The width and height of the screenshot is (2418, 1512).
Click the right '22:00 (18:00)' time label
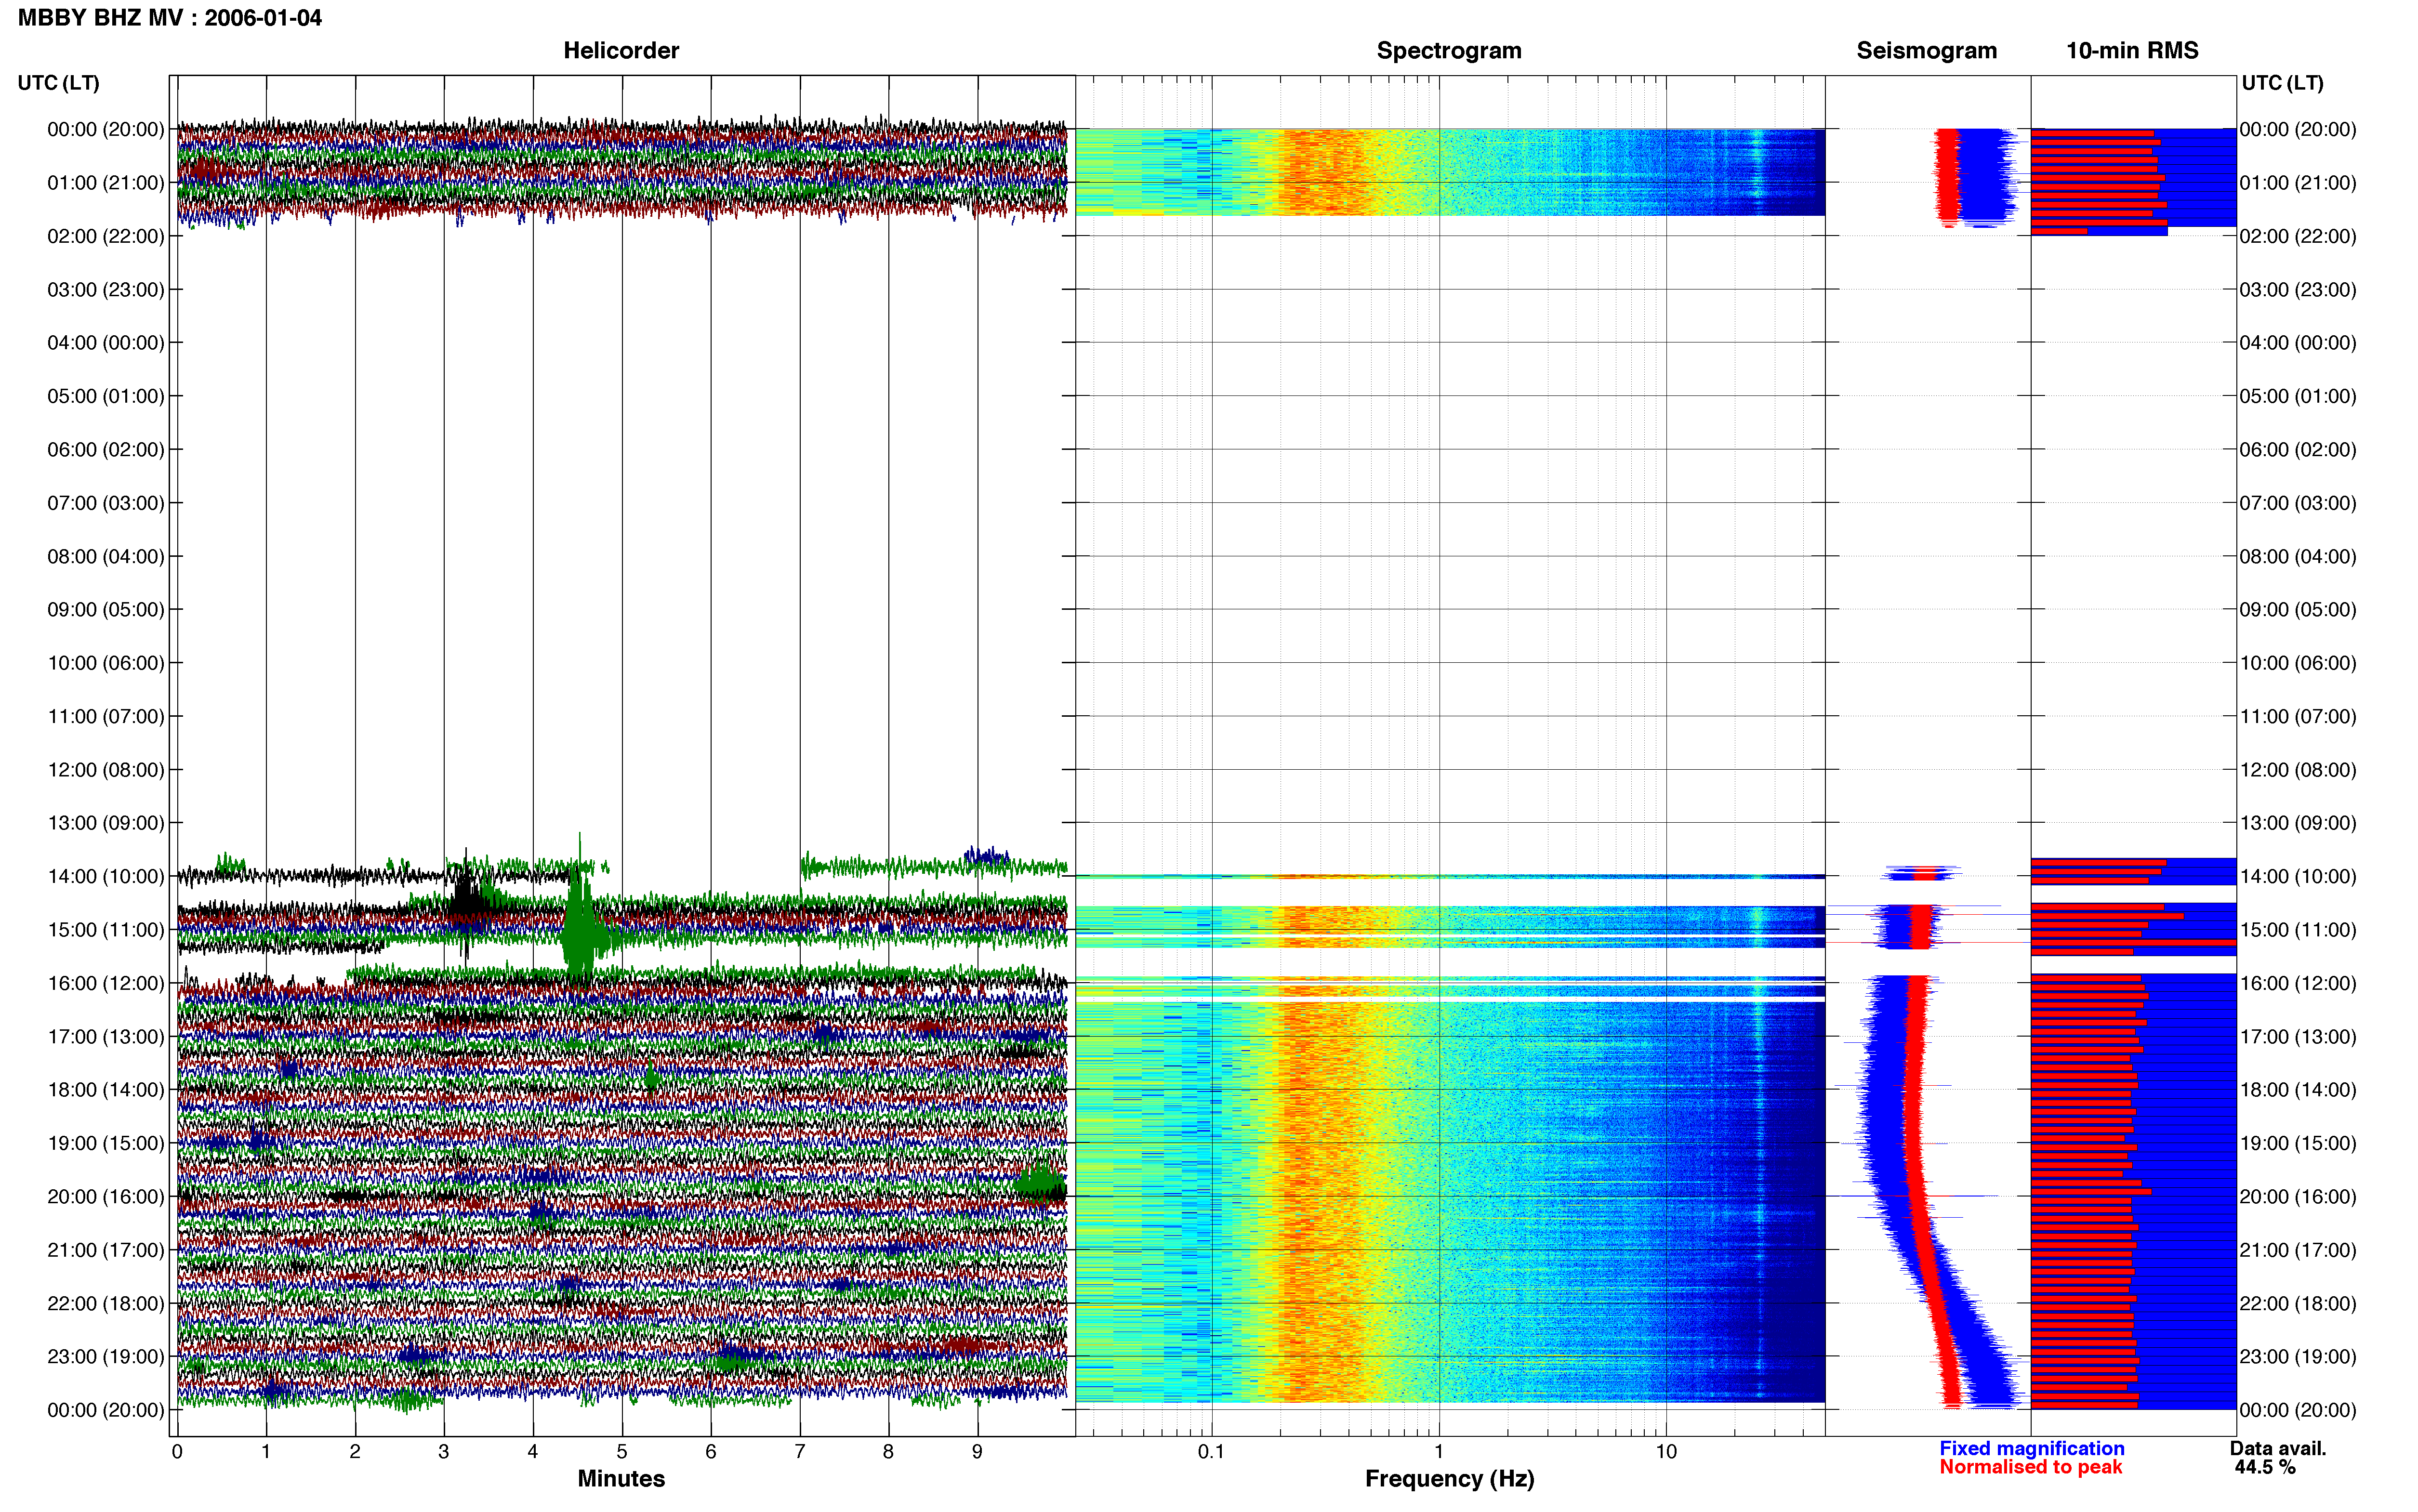pyautogui.click(x=2298, y=1304)
